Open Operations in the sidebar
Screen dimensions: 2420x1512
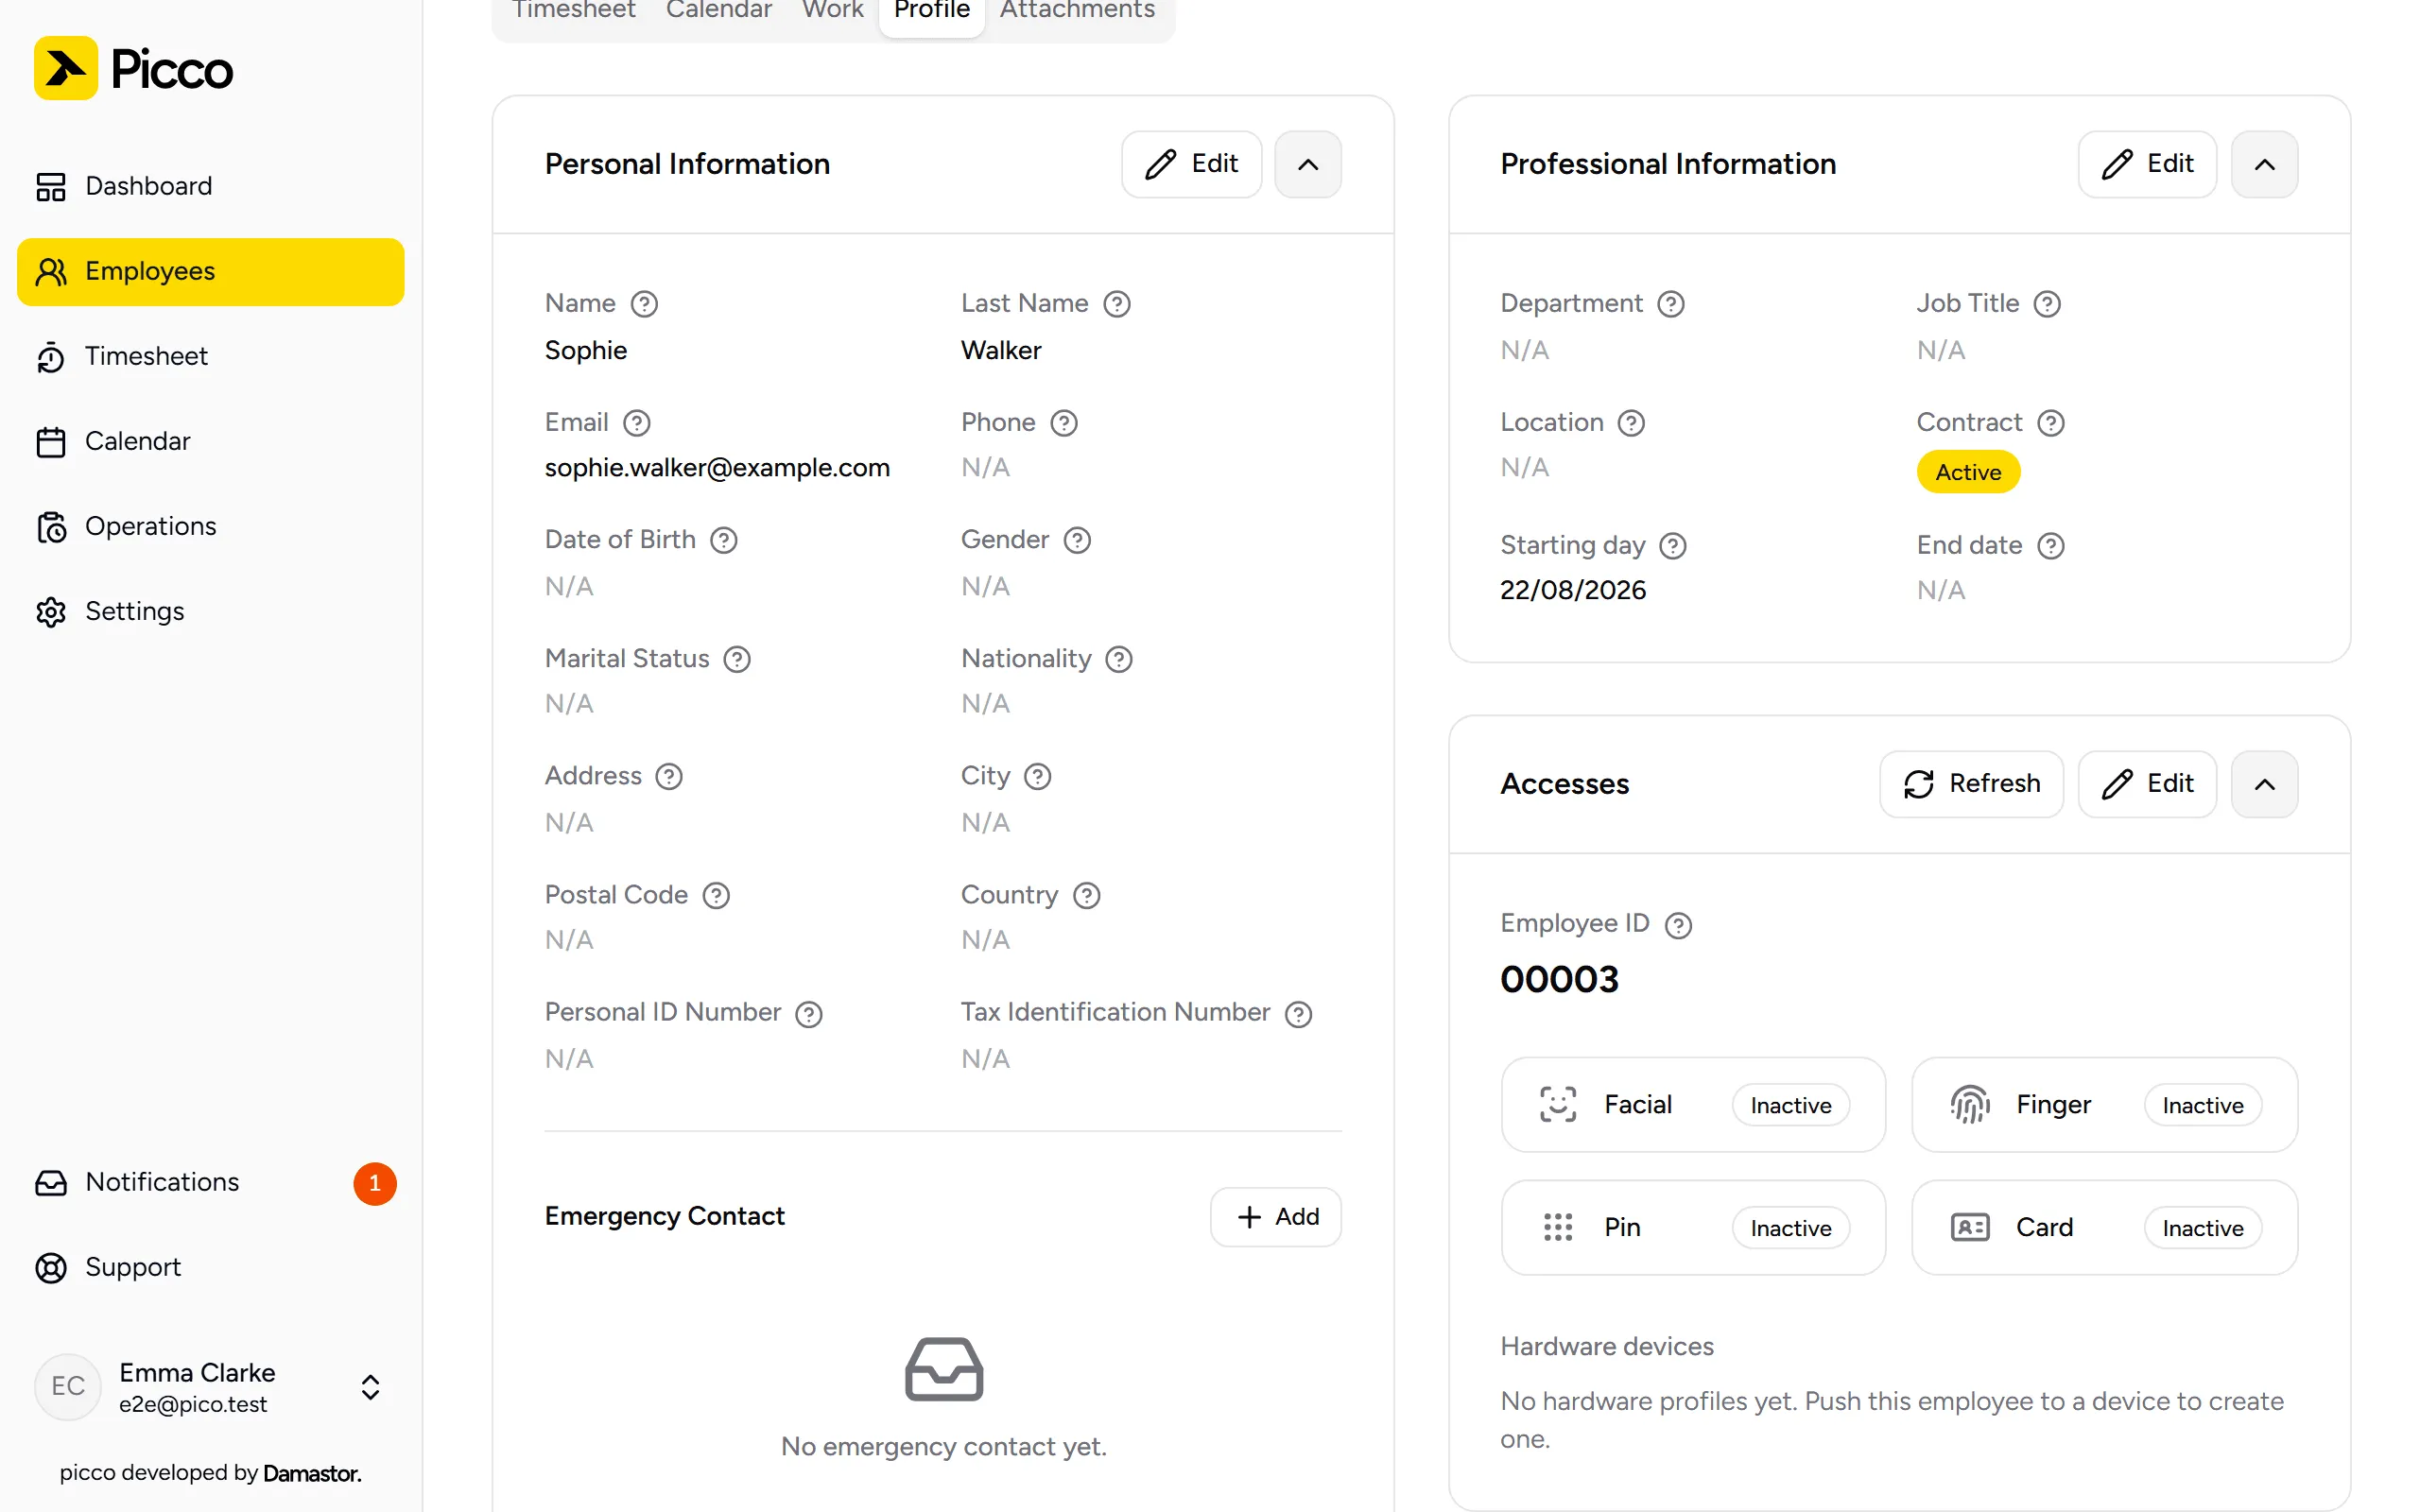click(x=211, y=526)
